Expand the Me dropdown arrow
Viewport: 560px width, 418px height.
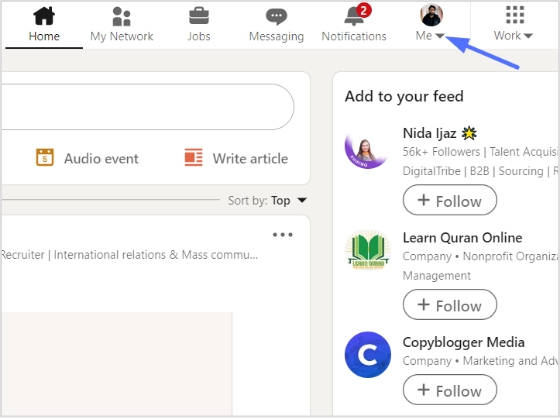click(440, 36)
